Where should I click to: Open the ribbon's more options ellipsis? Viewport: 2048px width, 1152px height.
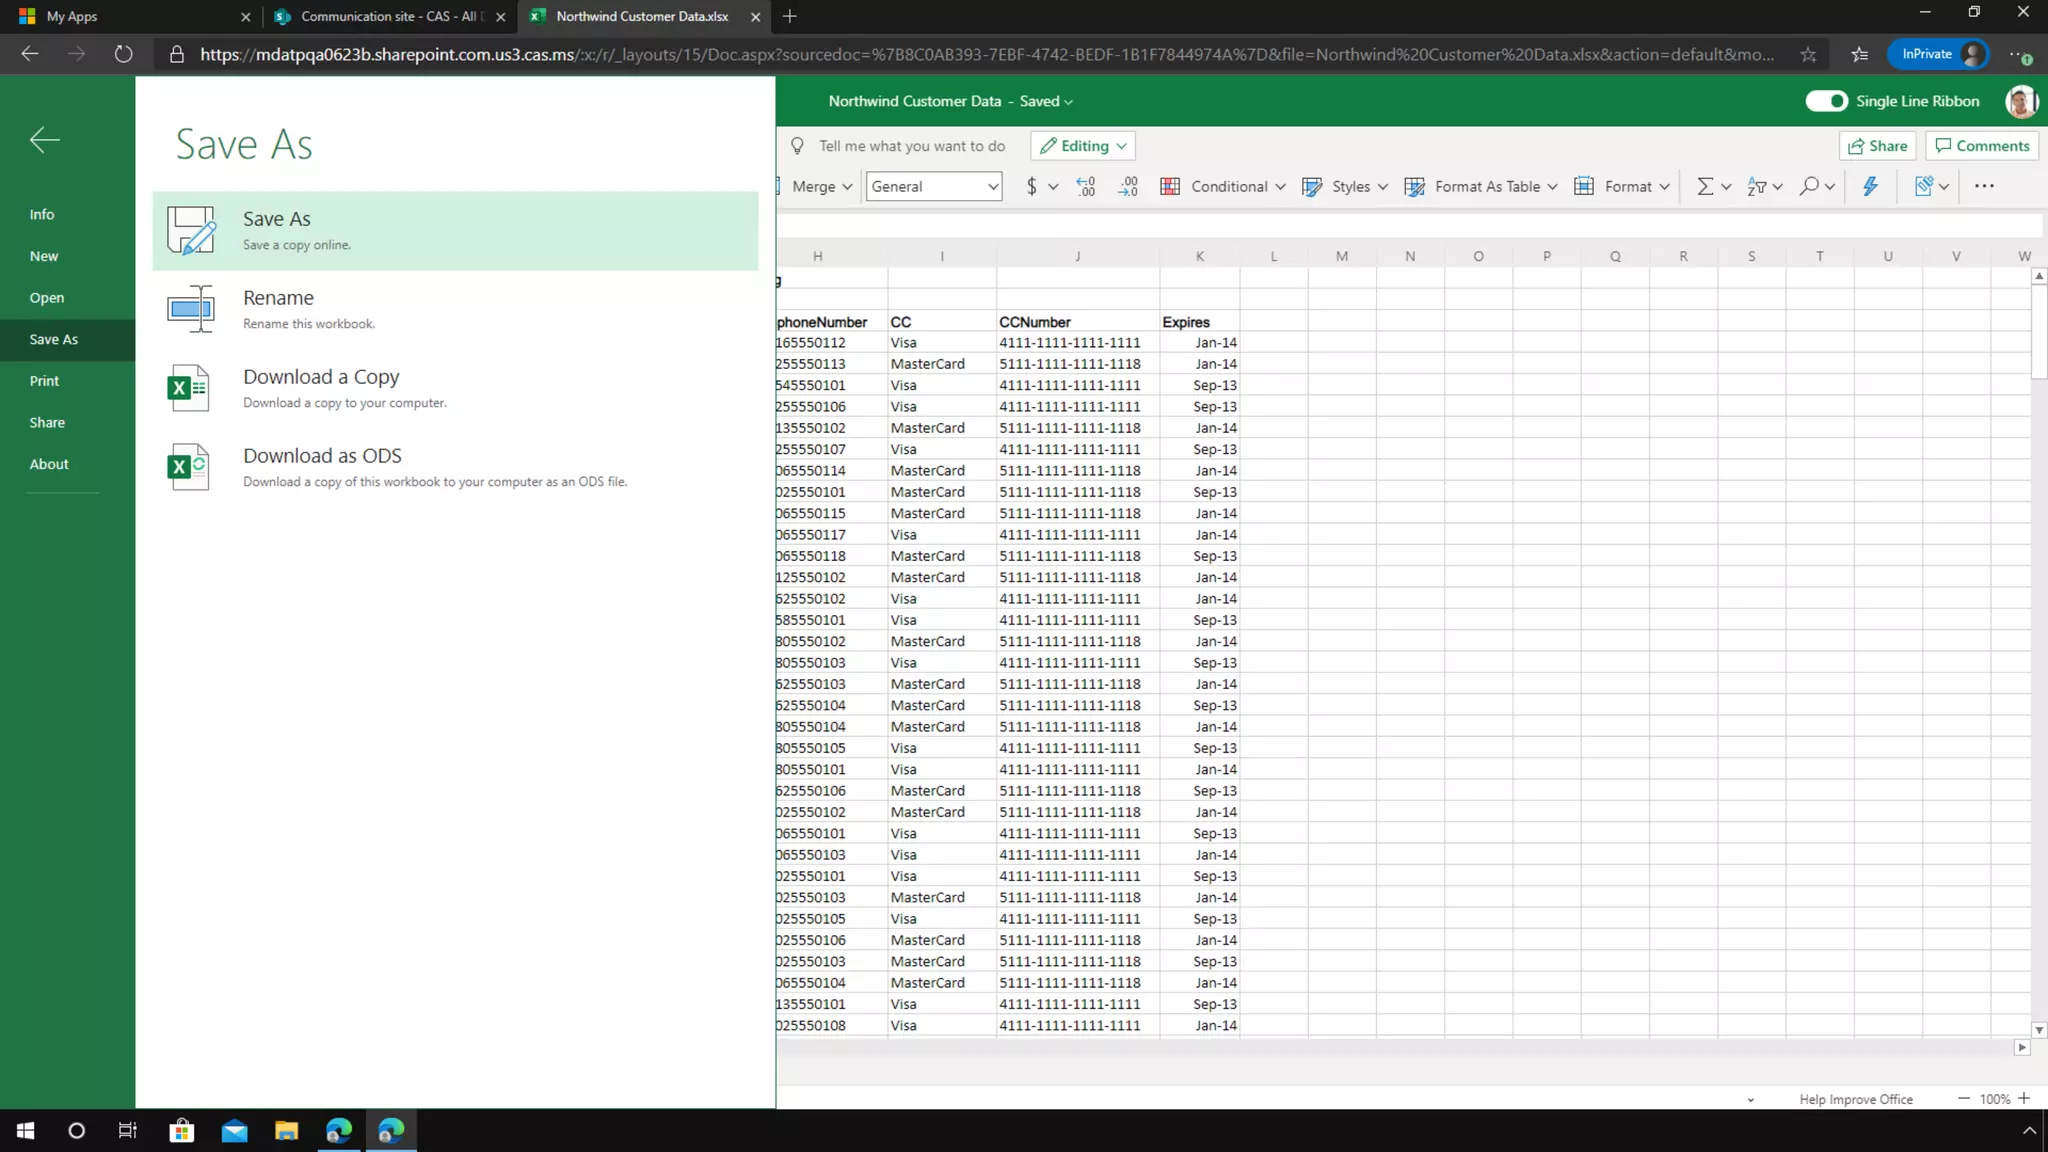(x=1984, y=186)
